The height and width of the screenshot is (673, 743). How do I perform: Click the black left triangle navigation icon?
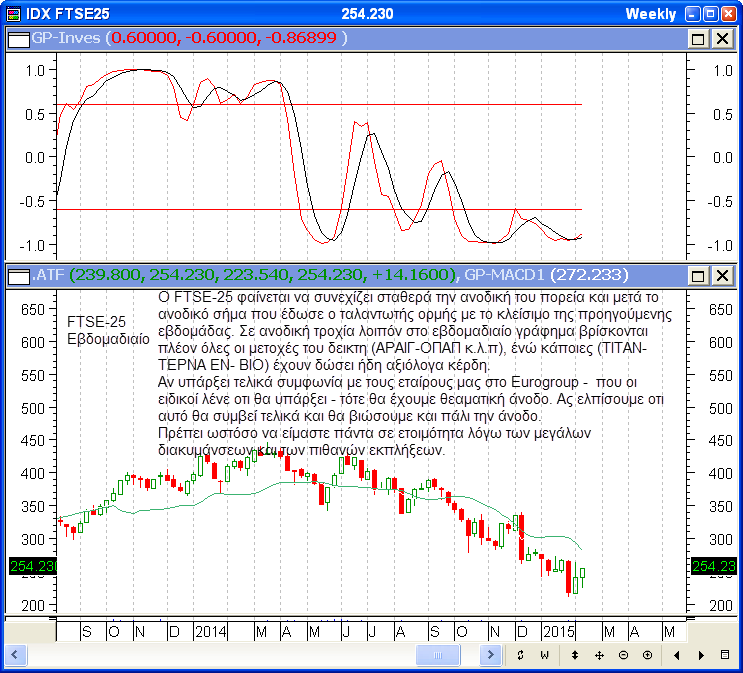point(677,655)
